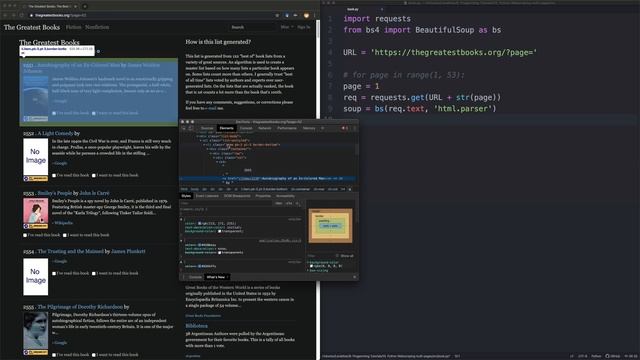The height and width of the screenshot is (360, 640).
Task: Select the What's New drawer tab
Action: [x=217, y=277]
